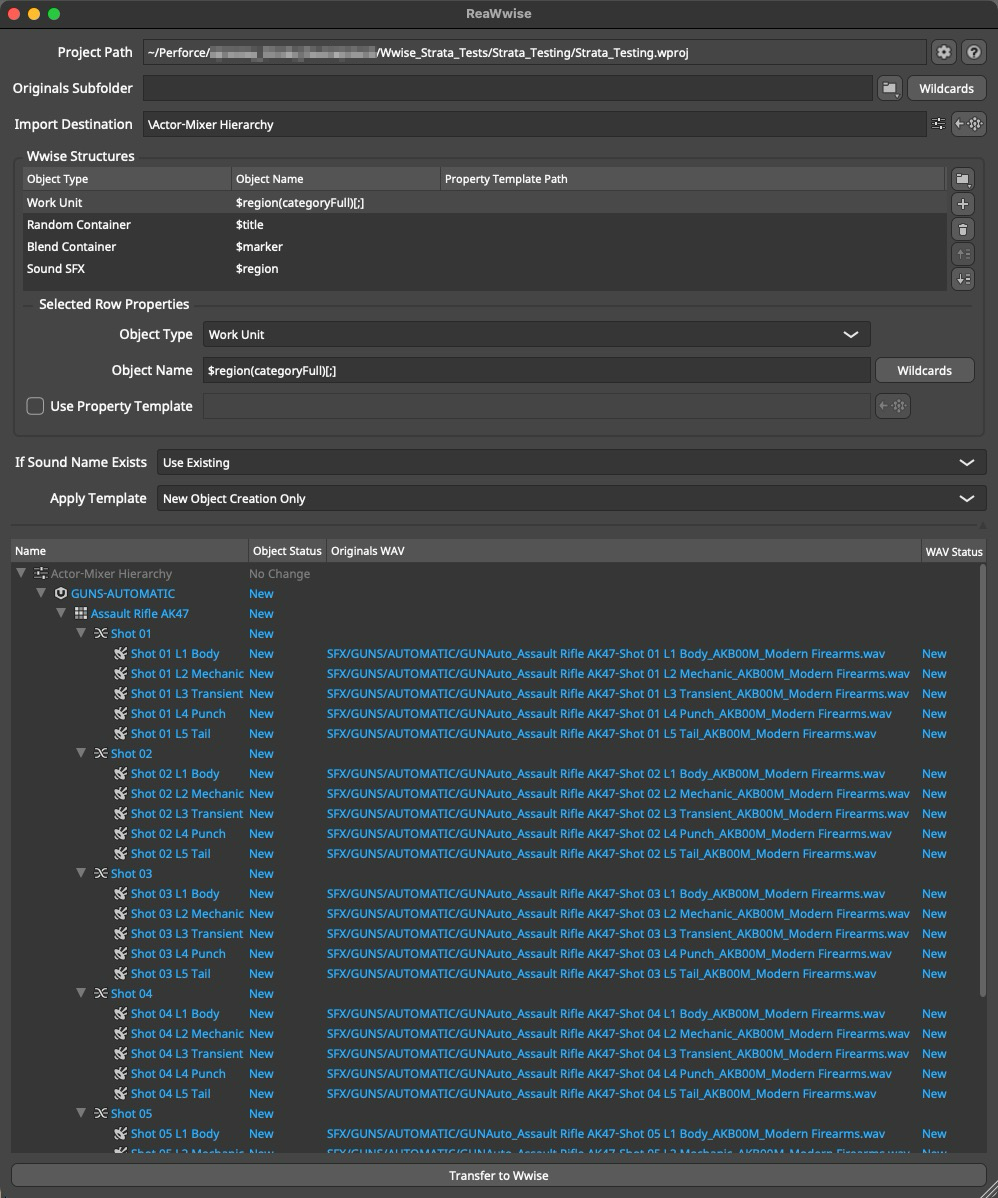Select the Blend Container structure row
Viewport: 998px width, 1198px height.
click(484, 247)
